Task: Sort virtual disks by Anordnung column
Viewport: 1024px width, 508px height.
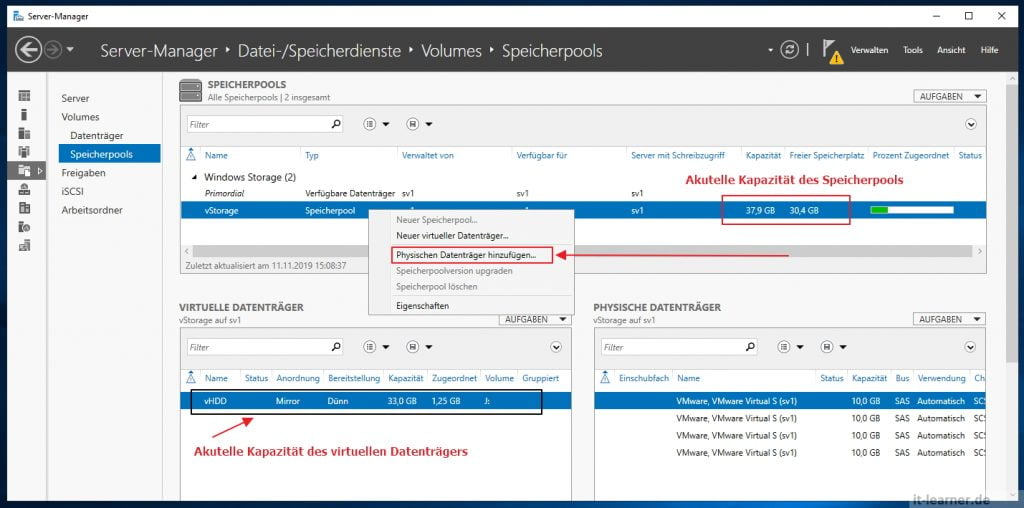Action: (298, 378)
